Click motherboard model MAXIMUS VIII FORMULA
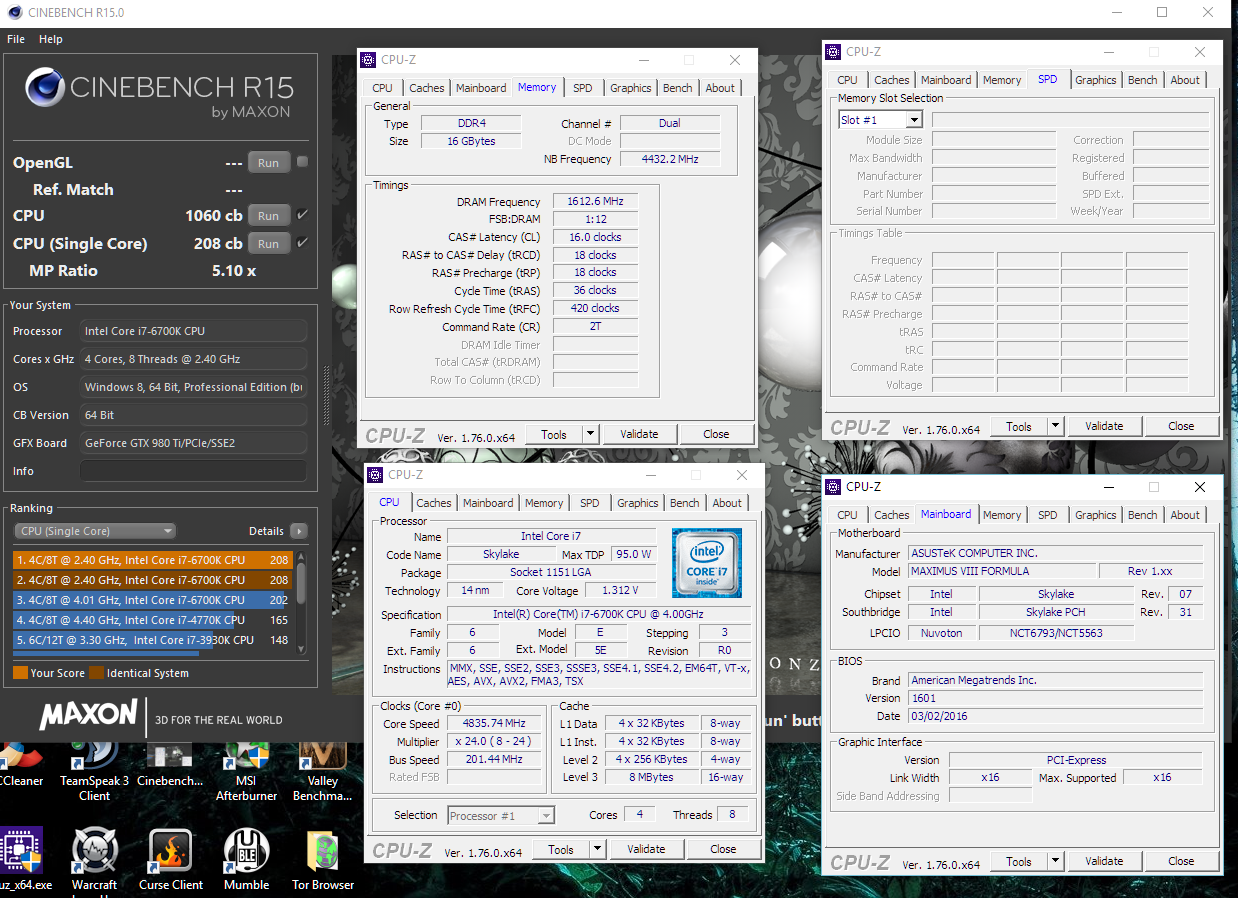This screenshot has height=898, width=1238. tap(1001, 572)
